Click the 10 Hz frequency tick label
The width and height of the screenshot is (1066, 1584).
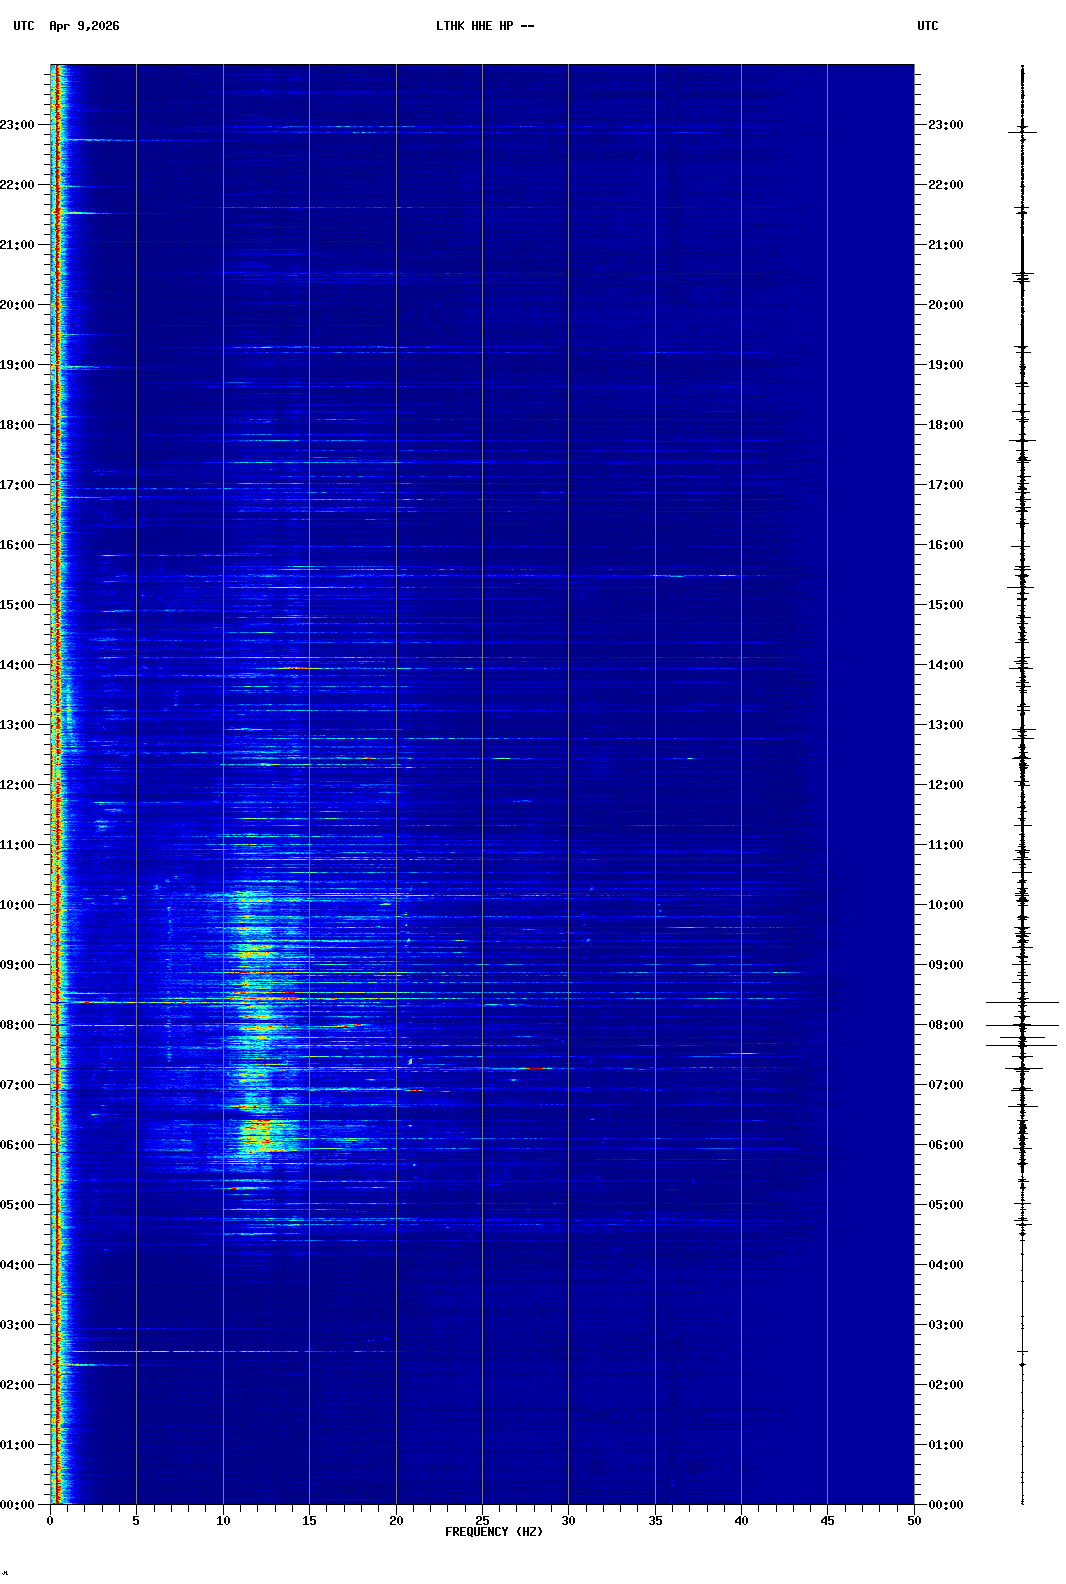point(223,1521)
